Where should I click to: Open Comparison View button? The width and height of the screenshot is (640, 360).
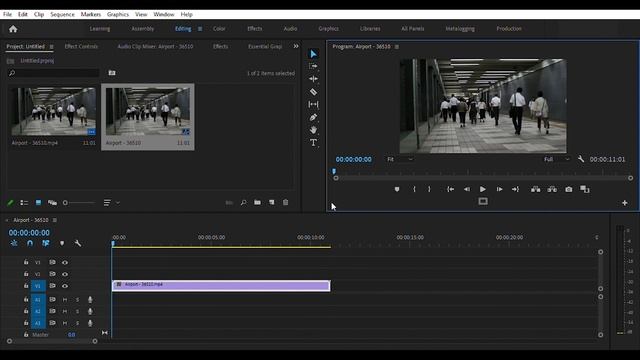585,189
